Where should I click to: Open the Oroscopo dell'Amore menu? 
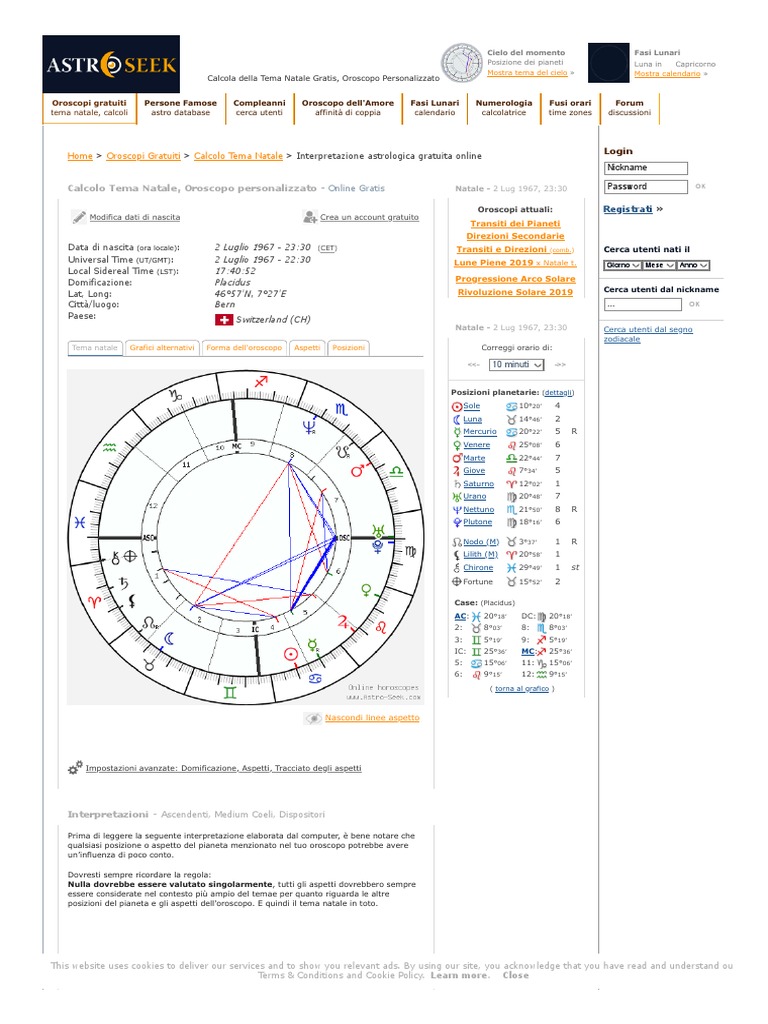[x=347, y=108]
